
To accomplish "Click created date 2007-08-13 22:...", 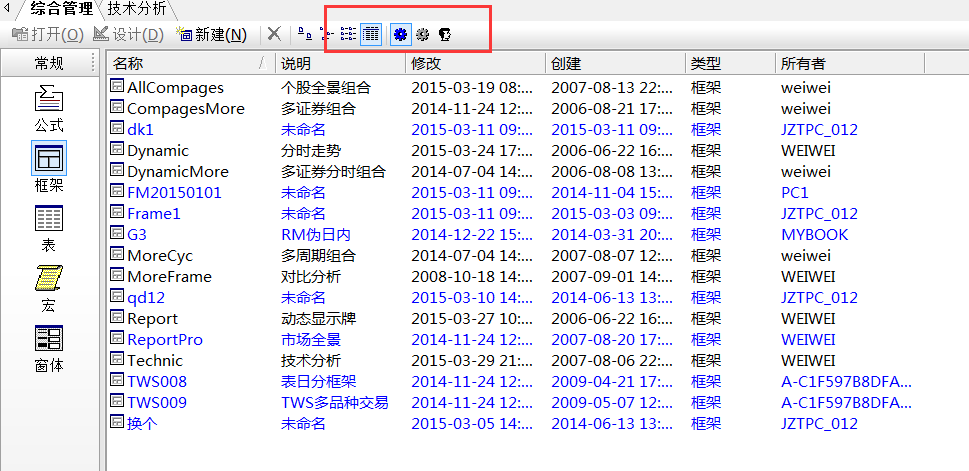I will [612, 87].
